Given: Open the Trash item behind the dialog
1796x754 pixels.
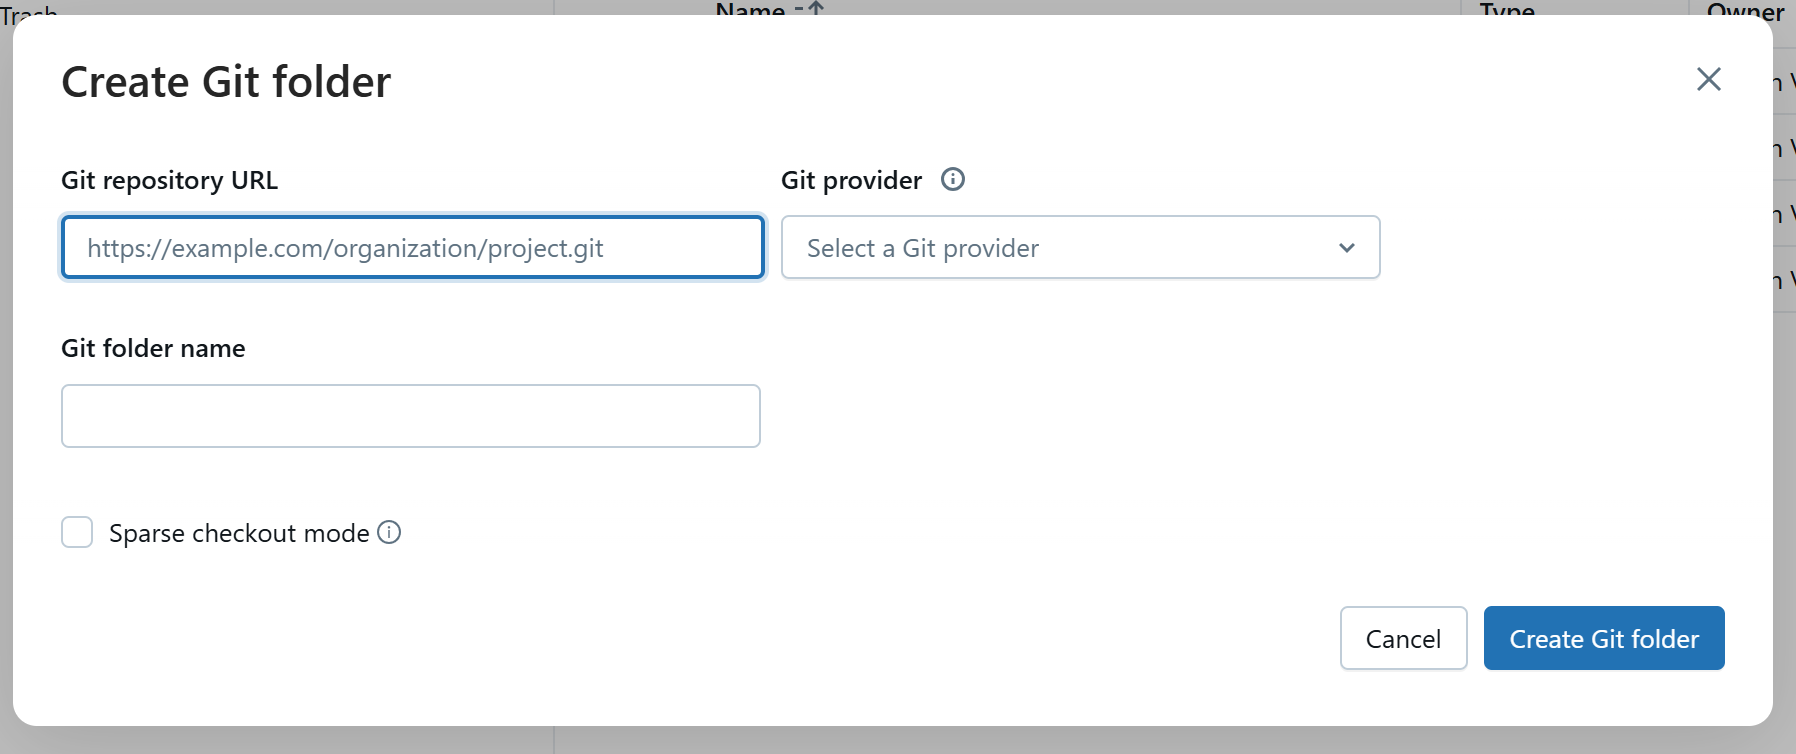Looking at the screenshot, I should (28, 10).
